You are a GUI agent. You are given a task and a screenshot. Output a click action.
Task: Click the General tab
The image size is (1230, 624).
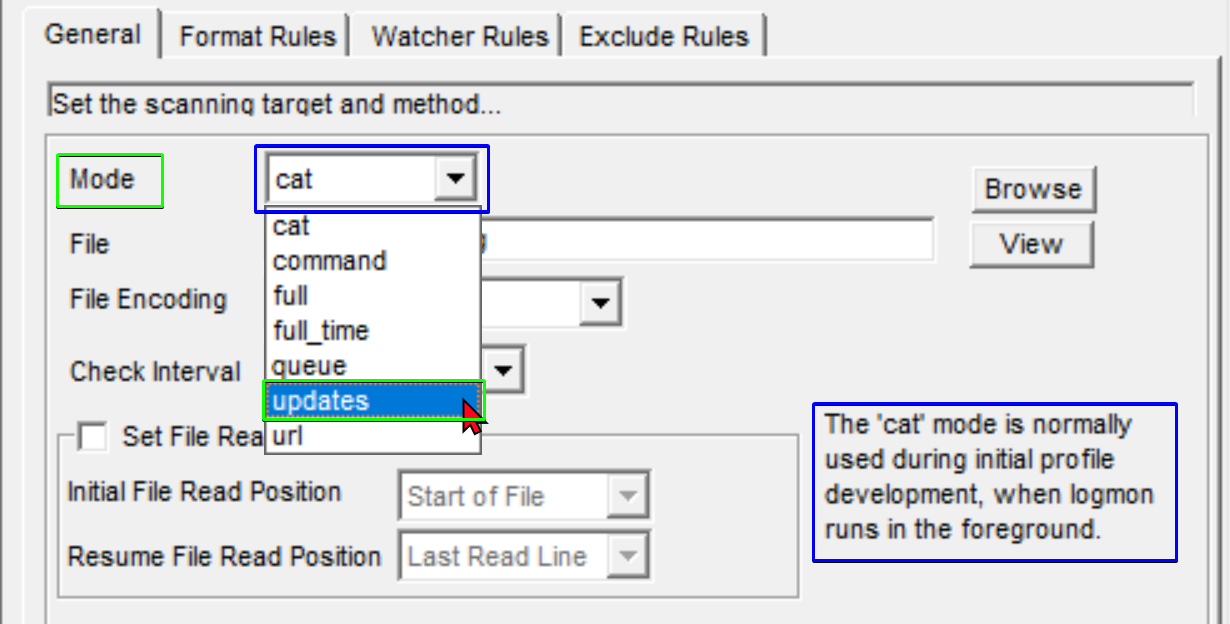(93, 34)
